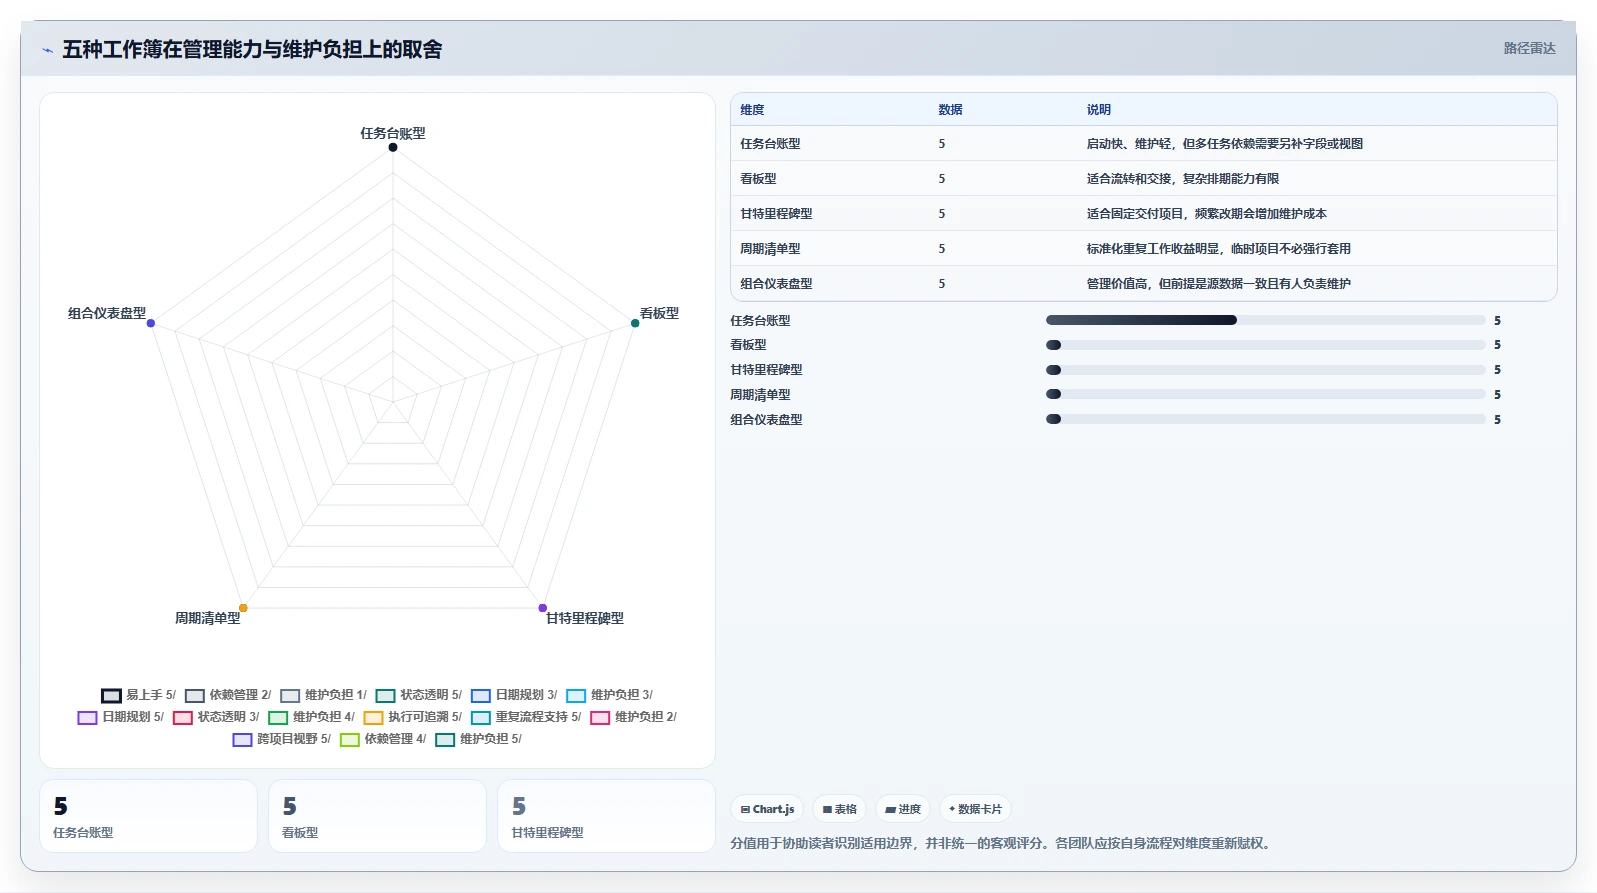The image size is (1597, 893).
Task: Click the 路径雷达 label in header
Action: point(1529,48)
